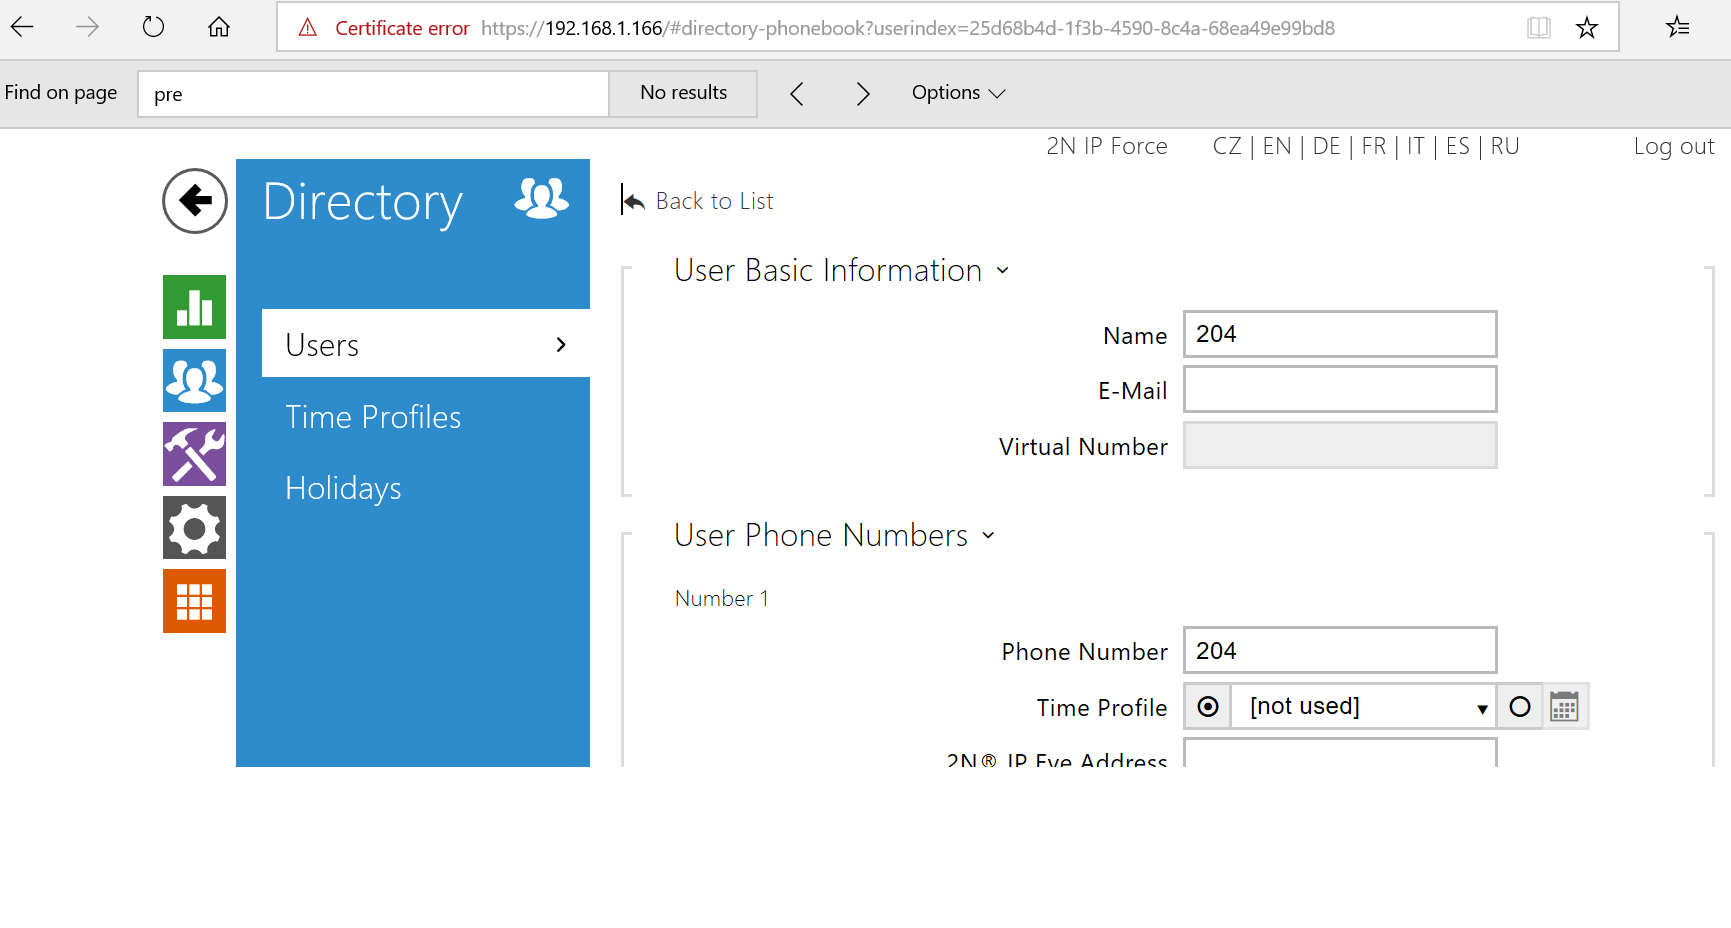Open the purple Hardware tools icon

194,454
